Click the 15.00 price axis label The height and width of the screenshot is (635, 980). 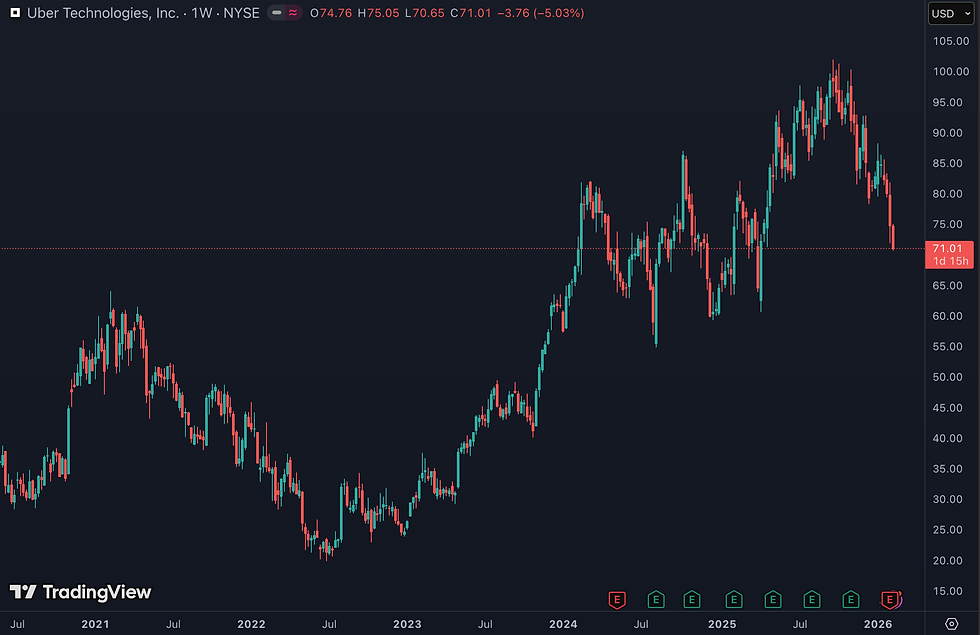[948, 591]
